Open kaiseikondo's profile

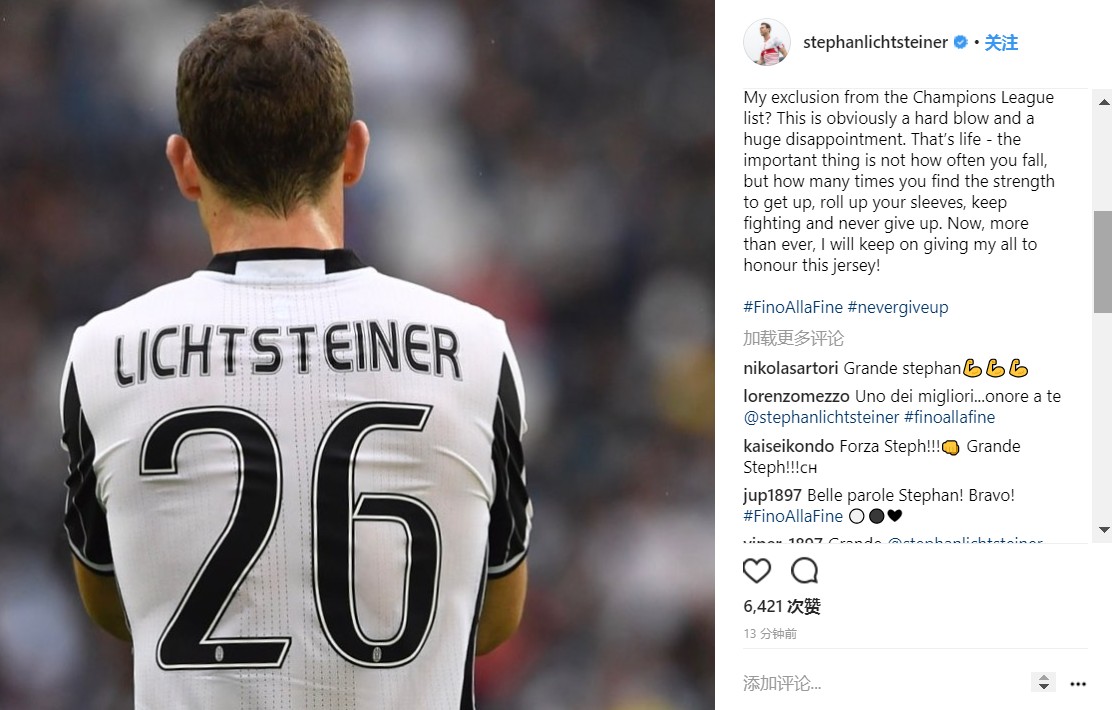tap(789, 446)
